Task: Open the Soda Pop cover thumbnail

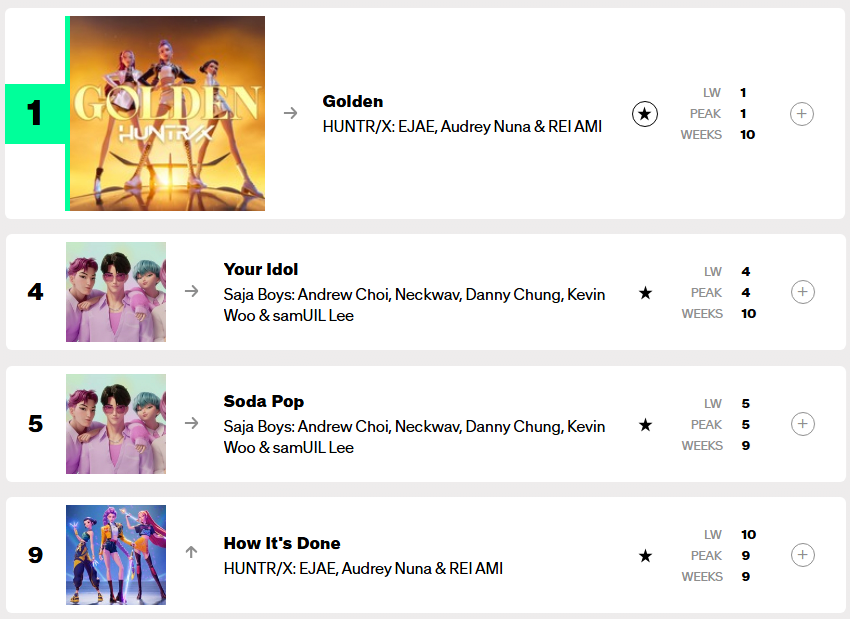Action: tap(116, 424)
